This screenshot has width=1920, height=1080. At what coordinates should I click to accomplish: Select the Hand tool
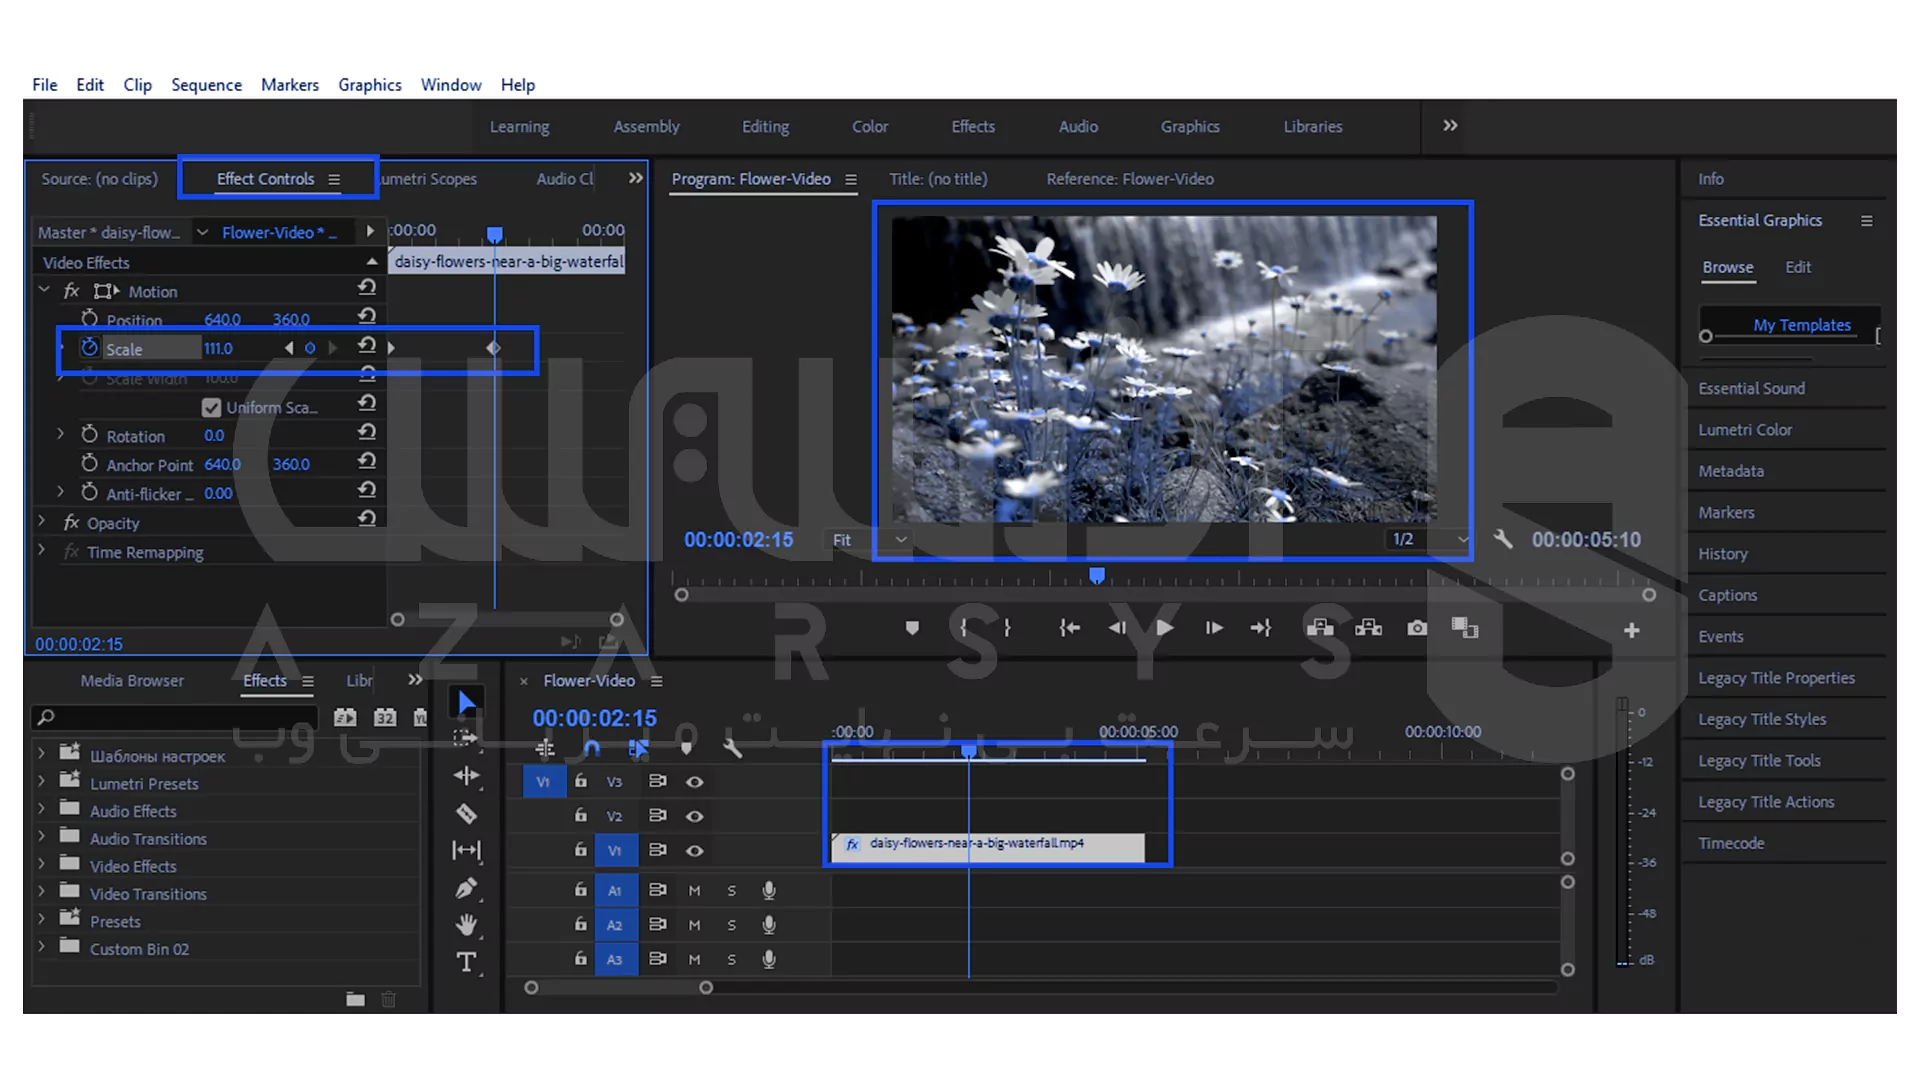coord(466,925)
